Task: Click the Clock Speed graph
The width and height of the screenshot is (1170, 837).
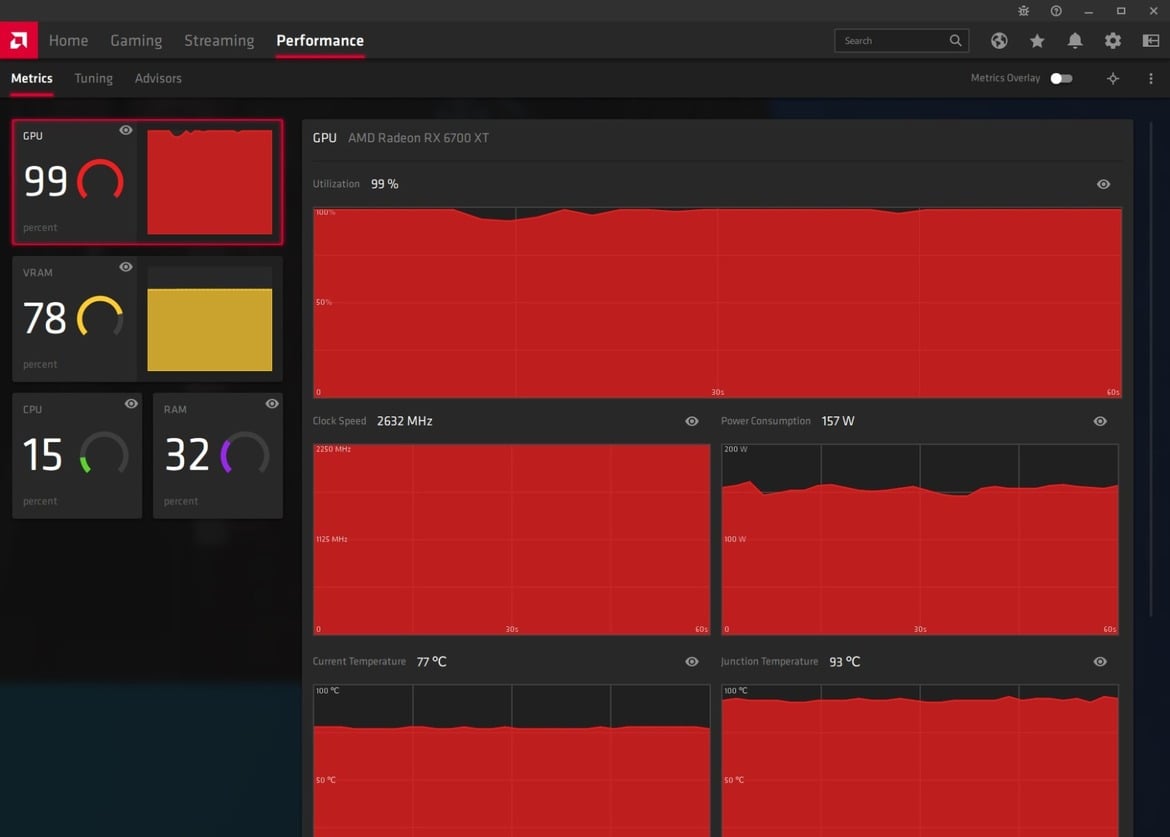Action: (x=511, y=539)
